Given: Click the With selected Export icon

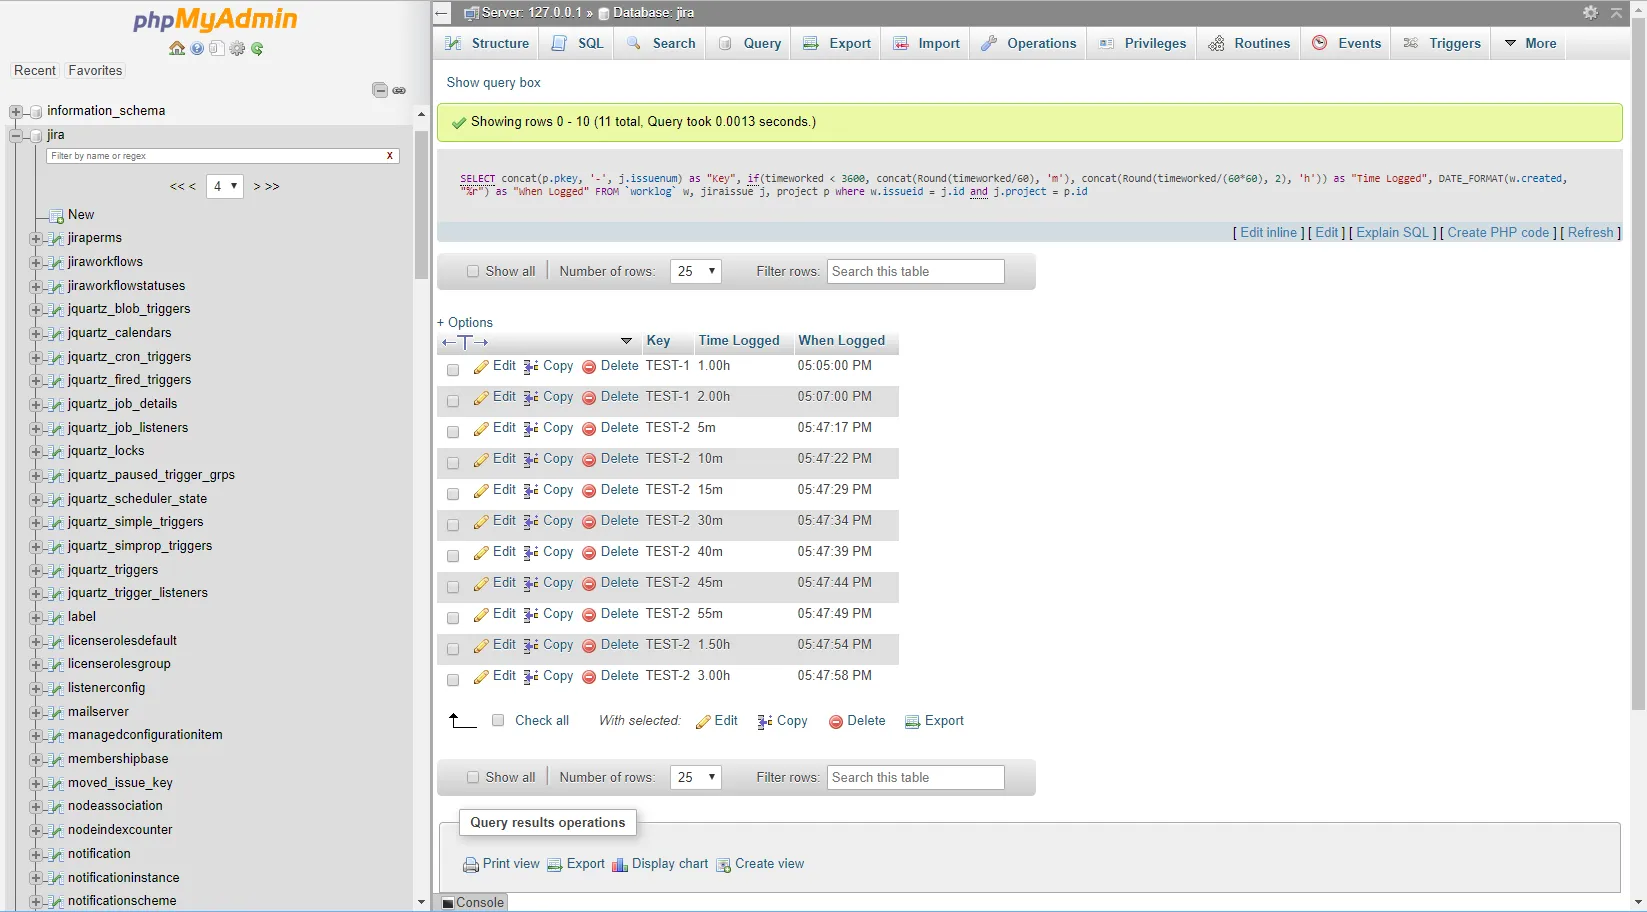Looking at the screenshot, I should (x=912, y=722).
